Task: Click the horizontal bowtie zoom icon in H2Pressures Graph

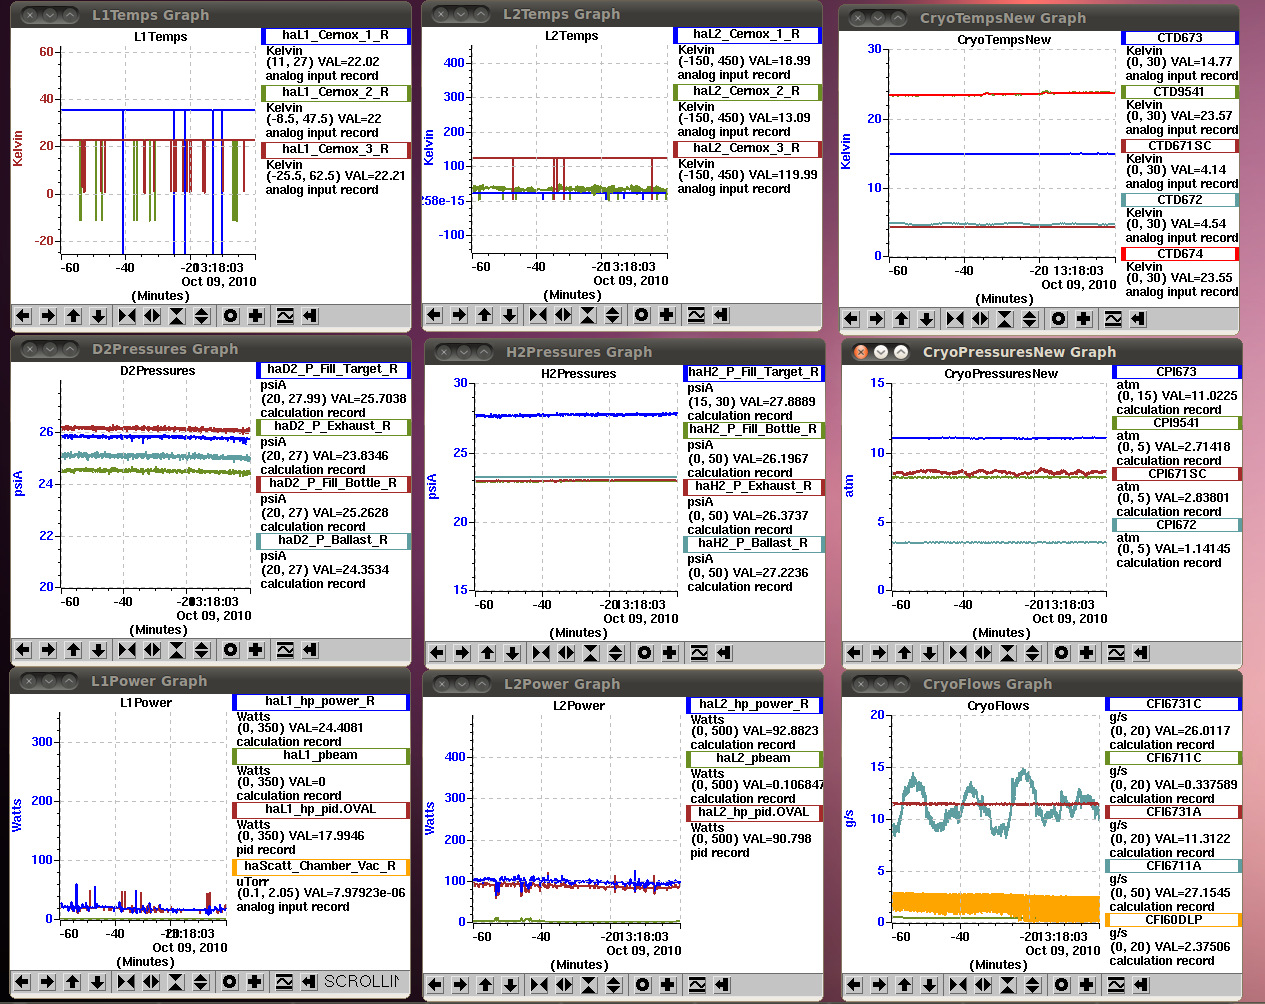Action: 541,653
